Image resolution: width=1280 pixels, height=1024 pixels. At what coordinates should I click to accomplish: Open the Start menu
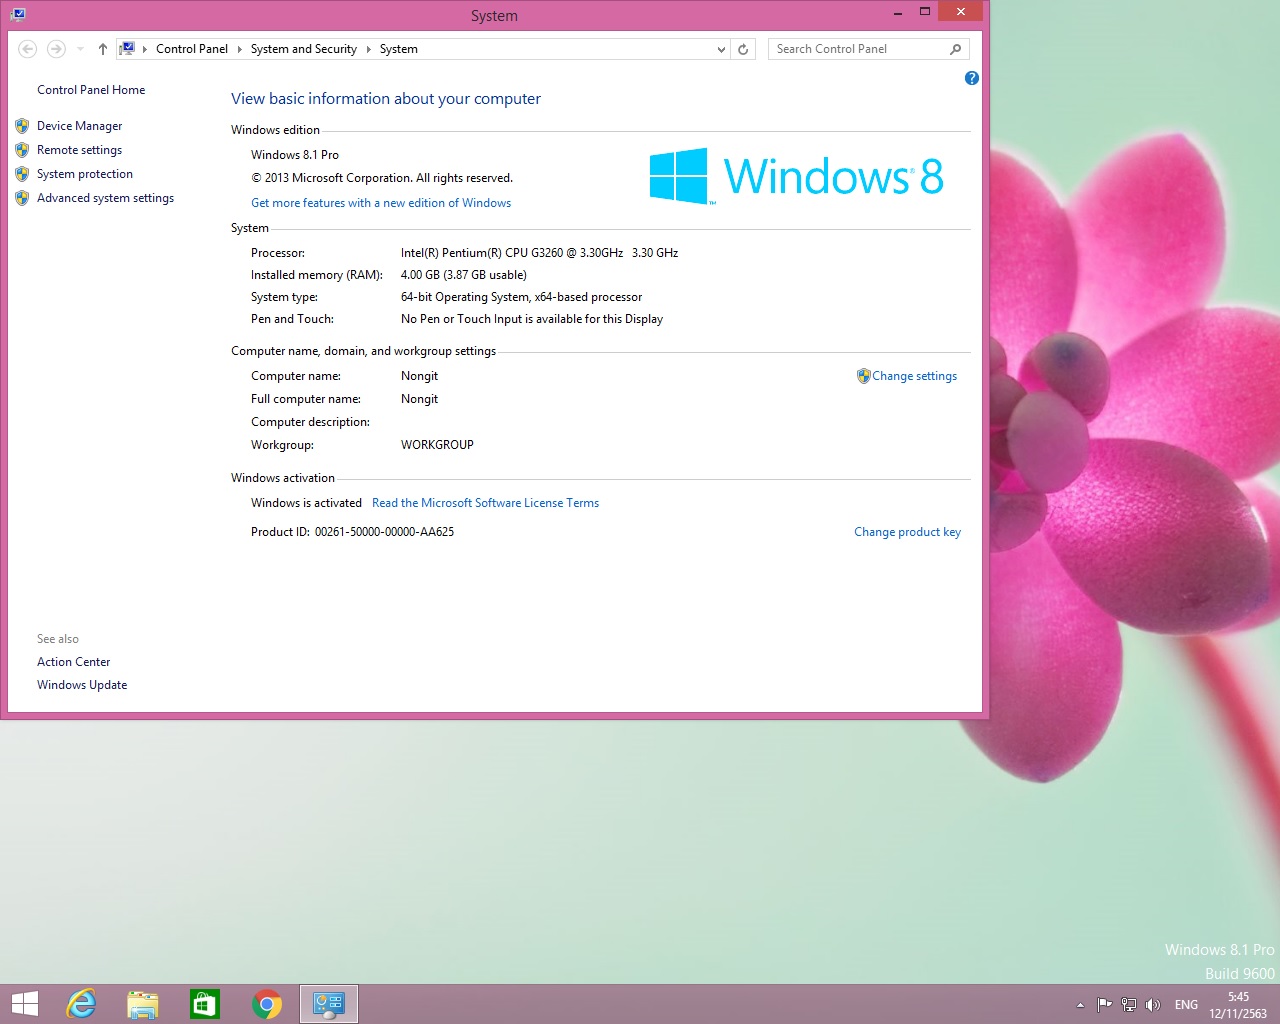coord(25,1004)
